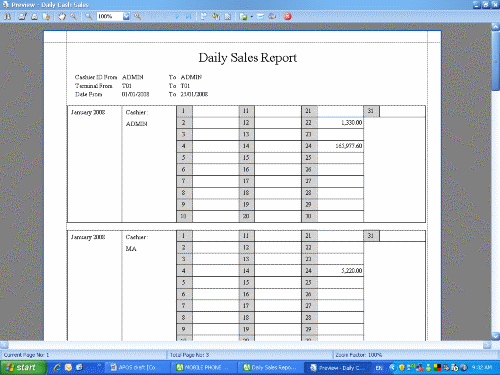Image resolution: width=500 pixels, height=375 pixels.
Task: Click the red close preview icon
Action: [x=287, y=16]
